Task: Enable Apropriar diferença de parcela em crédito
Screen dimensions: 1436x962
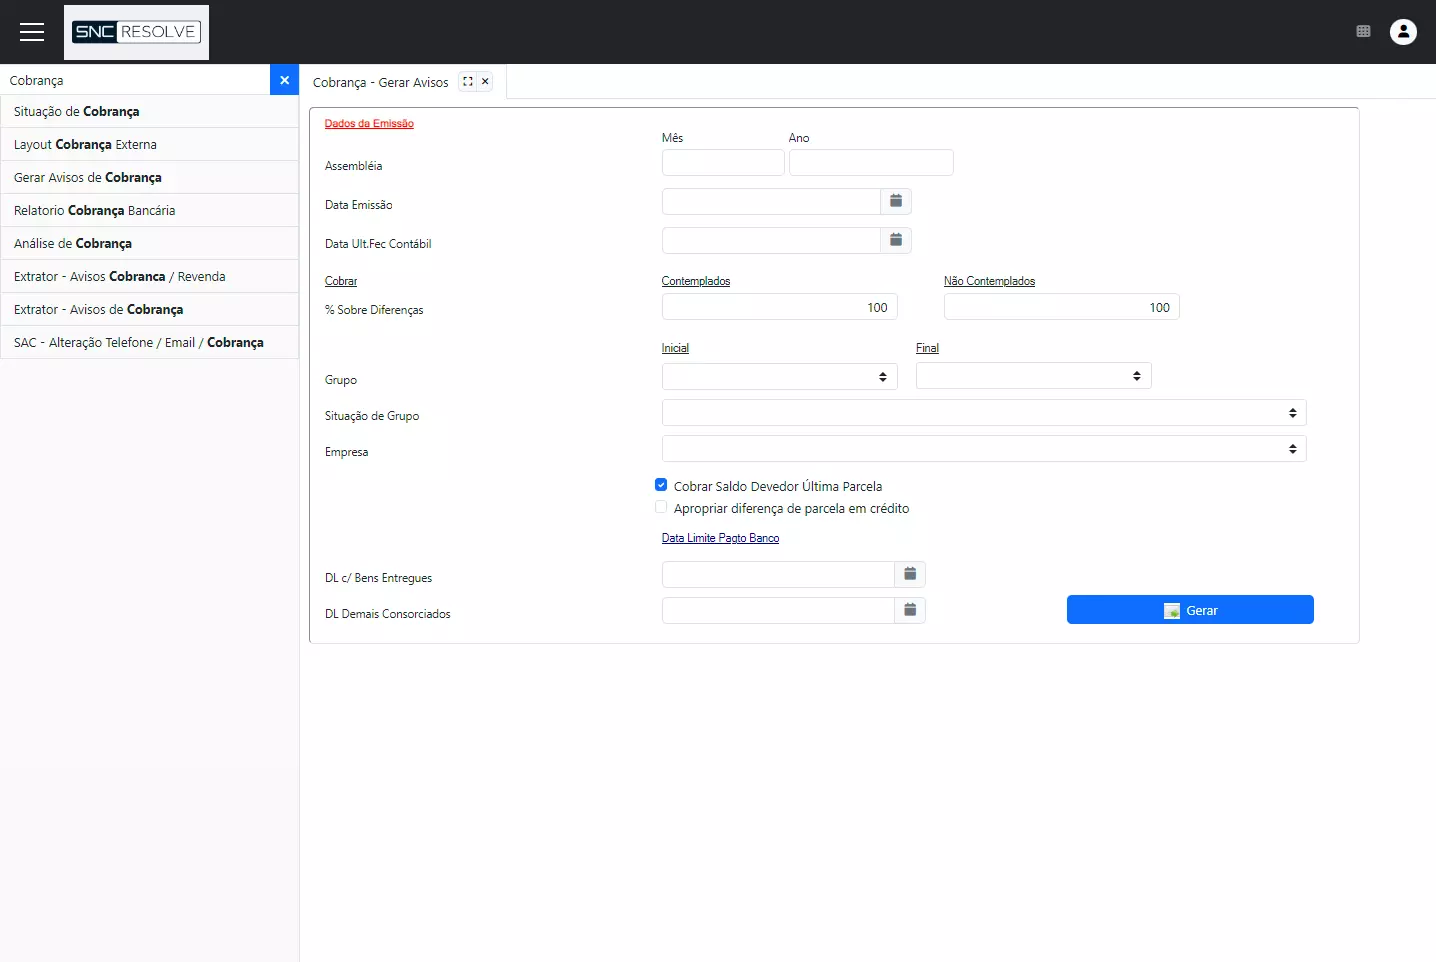Action: tap(661, 507)
